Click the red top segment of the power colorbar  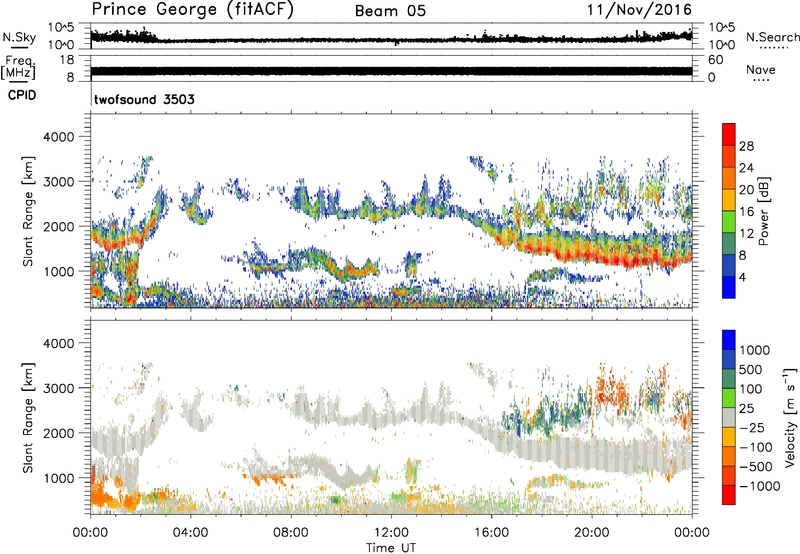(x=729, y=135)
